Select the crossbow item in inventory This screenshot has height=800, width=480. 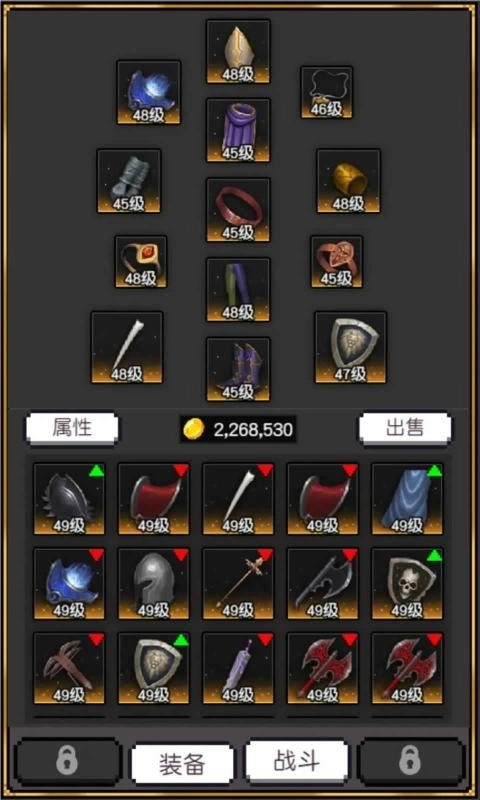(69, 668)
